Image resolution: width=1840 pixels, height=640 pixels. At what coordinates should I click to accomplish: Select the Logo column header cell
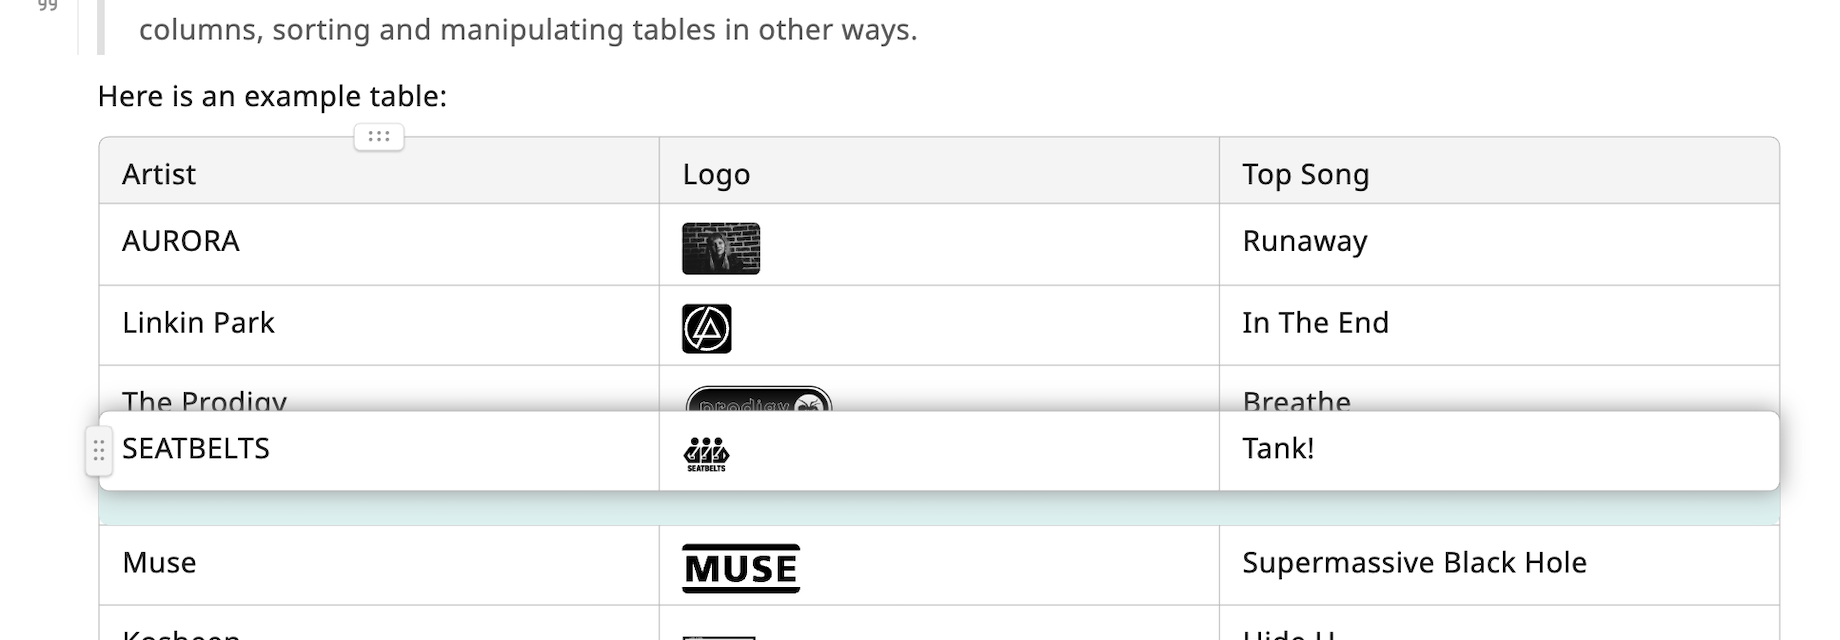pos(938,175)
